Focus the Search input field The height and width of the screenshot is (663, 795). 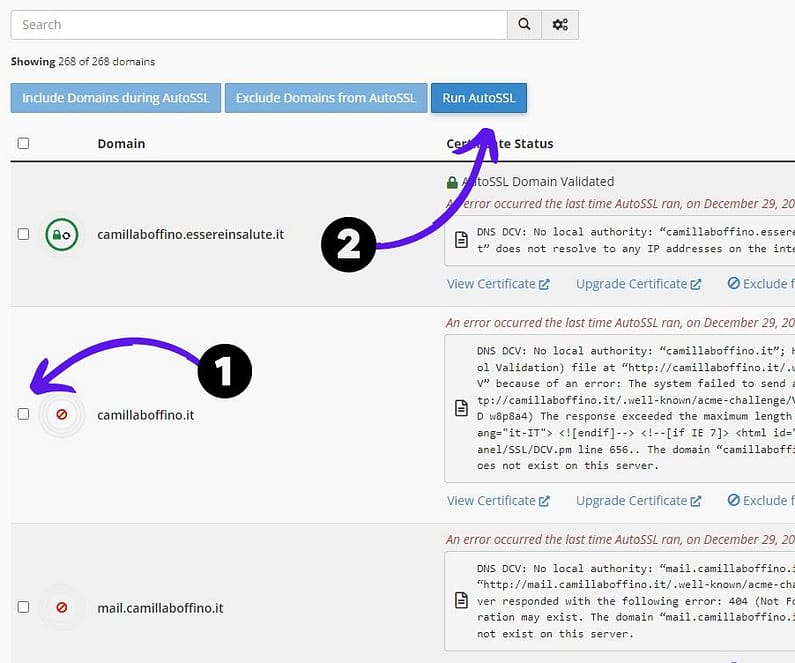[259, 25]
